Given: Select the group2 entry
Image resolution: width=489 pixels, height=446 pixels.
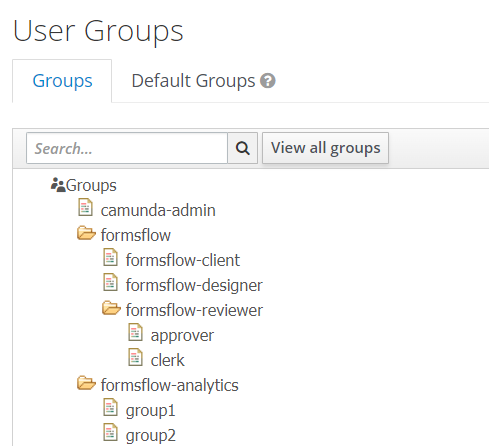Looking at the screenshot, I should [151, 435].
